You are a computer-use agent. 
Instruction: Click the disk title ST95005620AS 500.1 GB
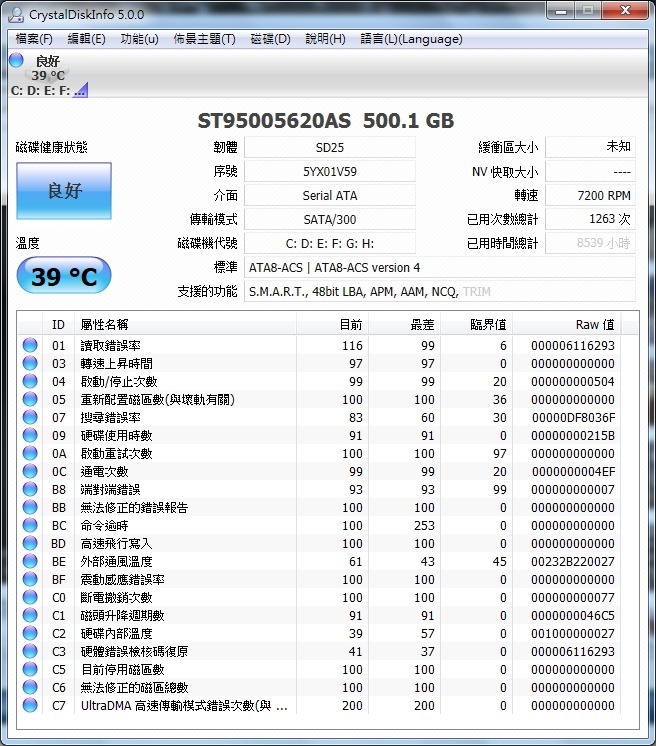pyautogui.click(x=326, y=121)
